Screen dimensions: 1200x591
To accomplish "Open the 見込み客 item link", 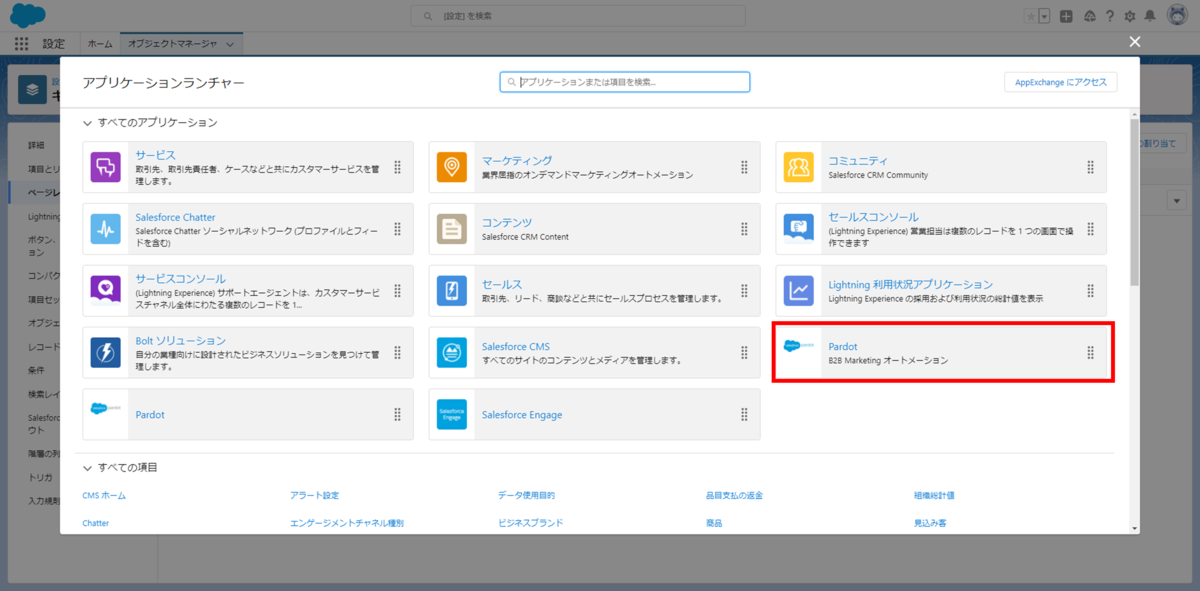I will pyautogui.click(x=930, y=523).
